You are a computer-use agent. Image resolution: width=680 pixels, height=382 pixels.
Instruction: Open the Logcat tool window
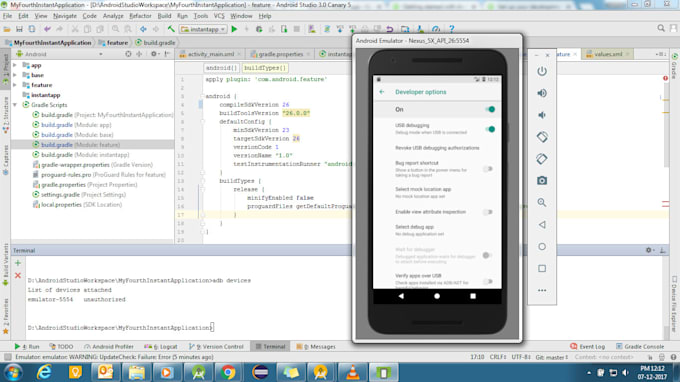click(161, 346)
